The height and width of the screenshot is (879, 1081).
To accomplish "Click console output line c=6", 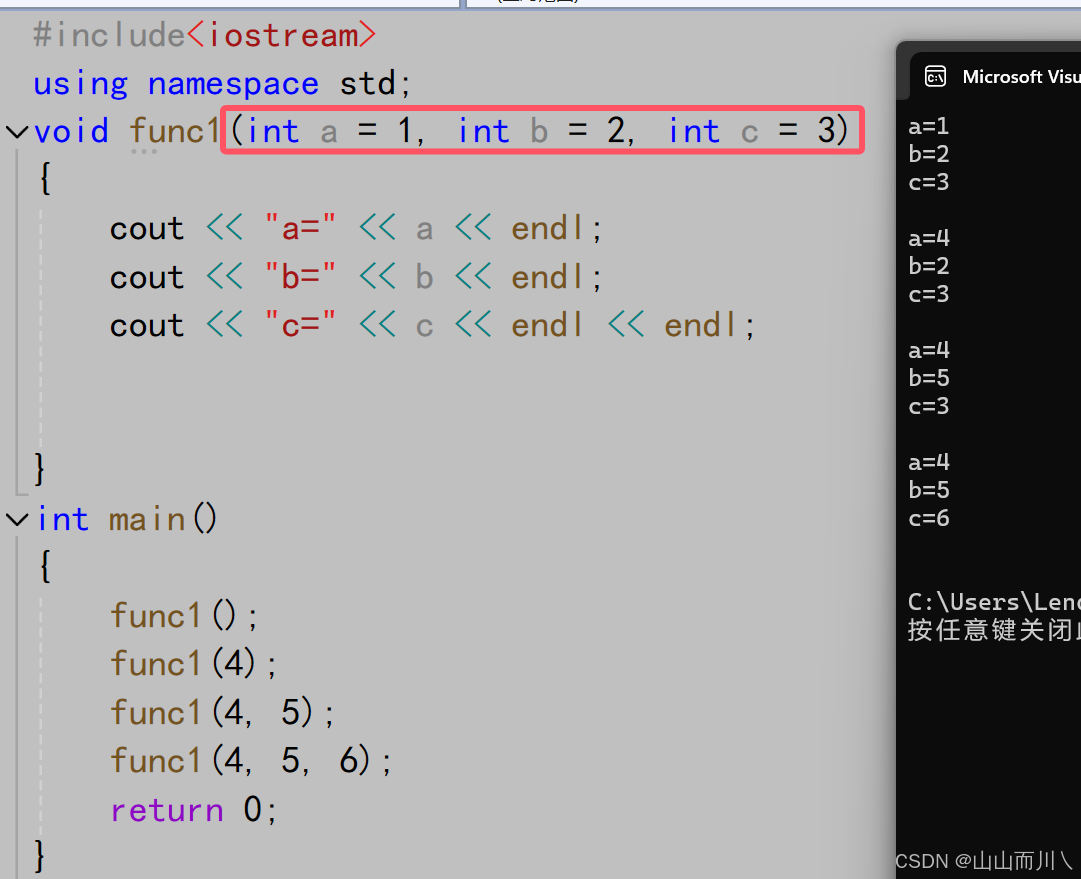I will click(929, 518).
